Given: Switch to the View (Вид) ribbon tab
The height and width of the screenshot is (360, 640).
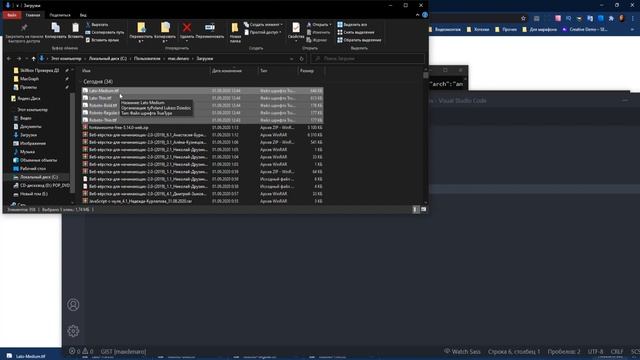Looking at the screenshot, I should (83, 15).
